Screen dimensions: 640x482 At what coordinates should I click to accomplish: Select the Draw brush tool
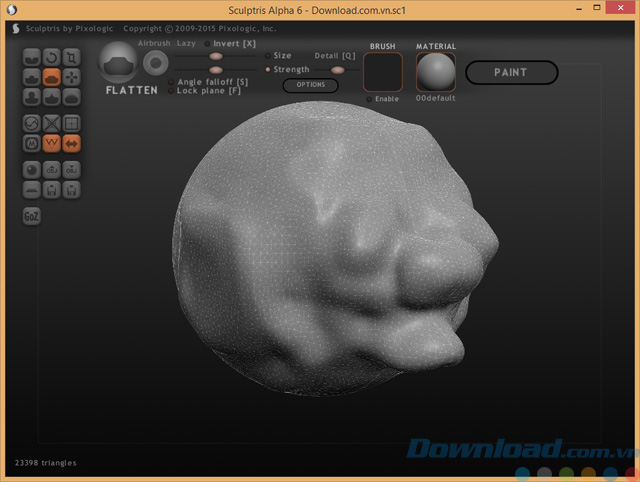click(x=31, y=77)
